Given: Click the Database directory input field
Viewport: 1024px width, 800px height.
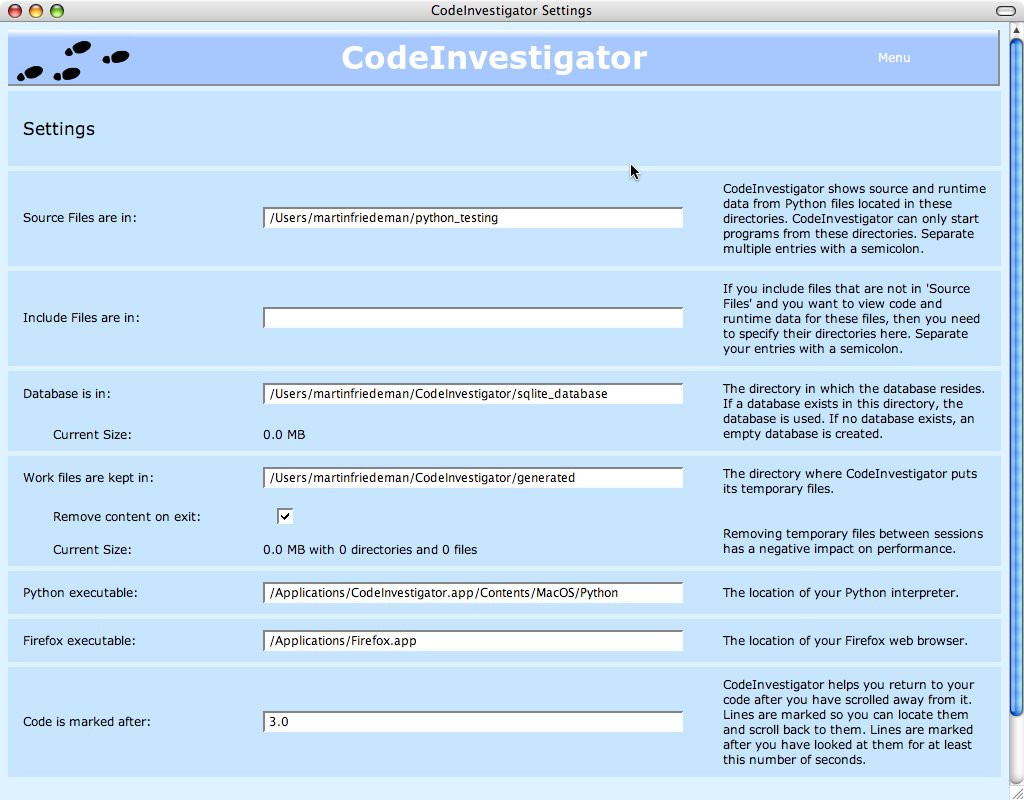Looking at the screenshot, I should (473, 394).
